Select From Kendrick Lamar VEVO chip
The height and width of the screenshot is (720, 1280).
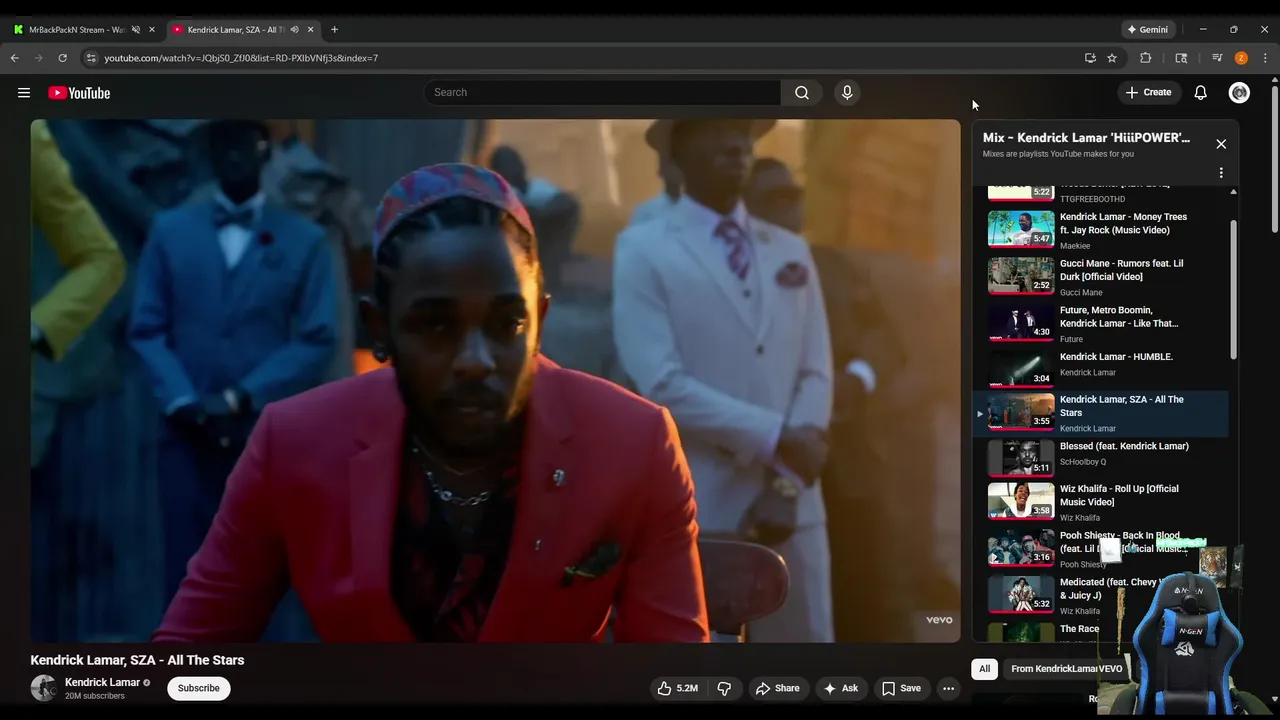point(1066,669)
